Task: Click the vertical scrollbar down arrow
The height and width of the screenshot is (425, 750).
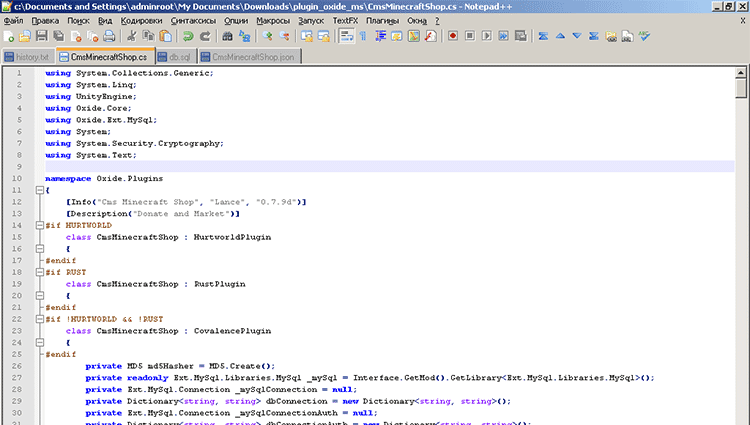Action: pyautogui.click(x=741, y=418)
